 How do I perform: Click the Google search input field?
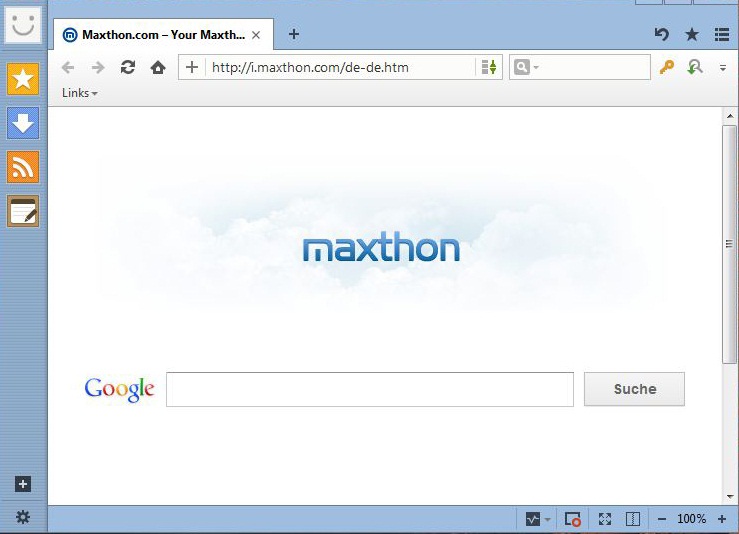coord(370,389)
